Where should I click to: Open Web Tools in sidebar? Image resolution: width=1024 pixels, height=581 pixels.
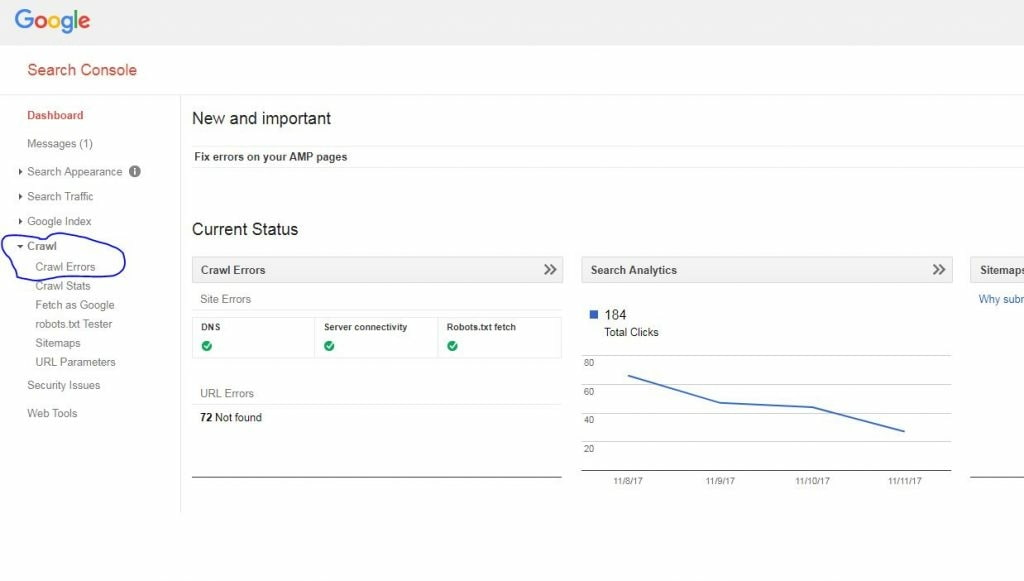52,413
